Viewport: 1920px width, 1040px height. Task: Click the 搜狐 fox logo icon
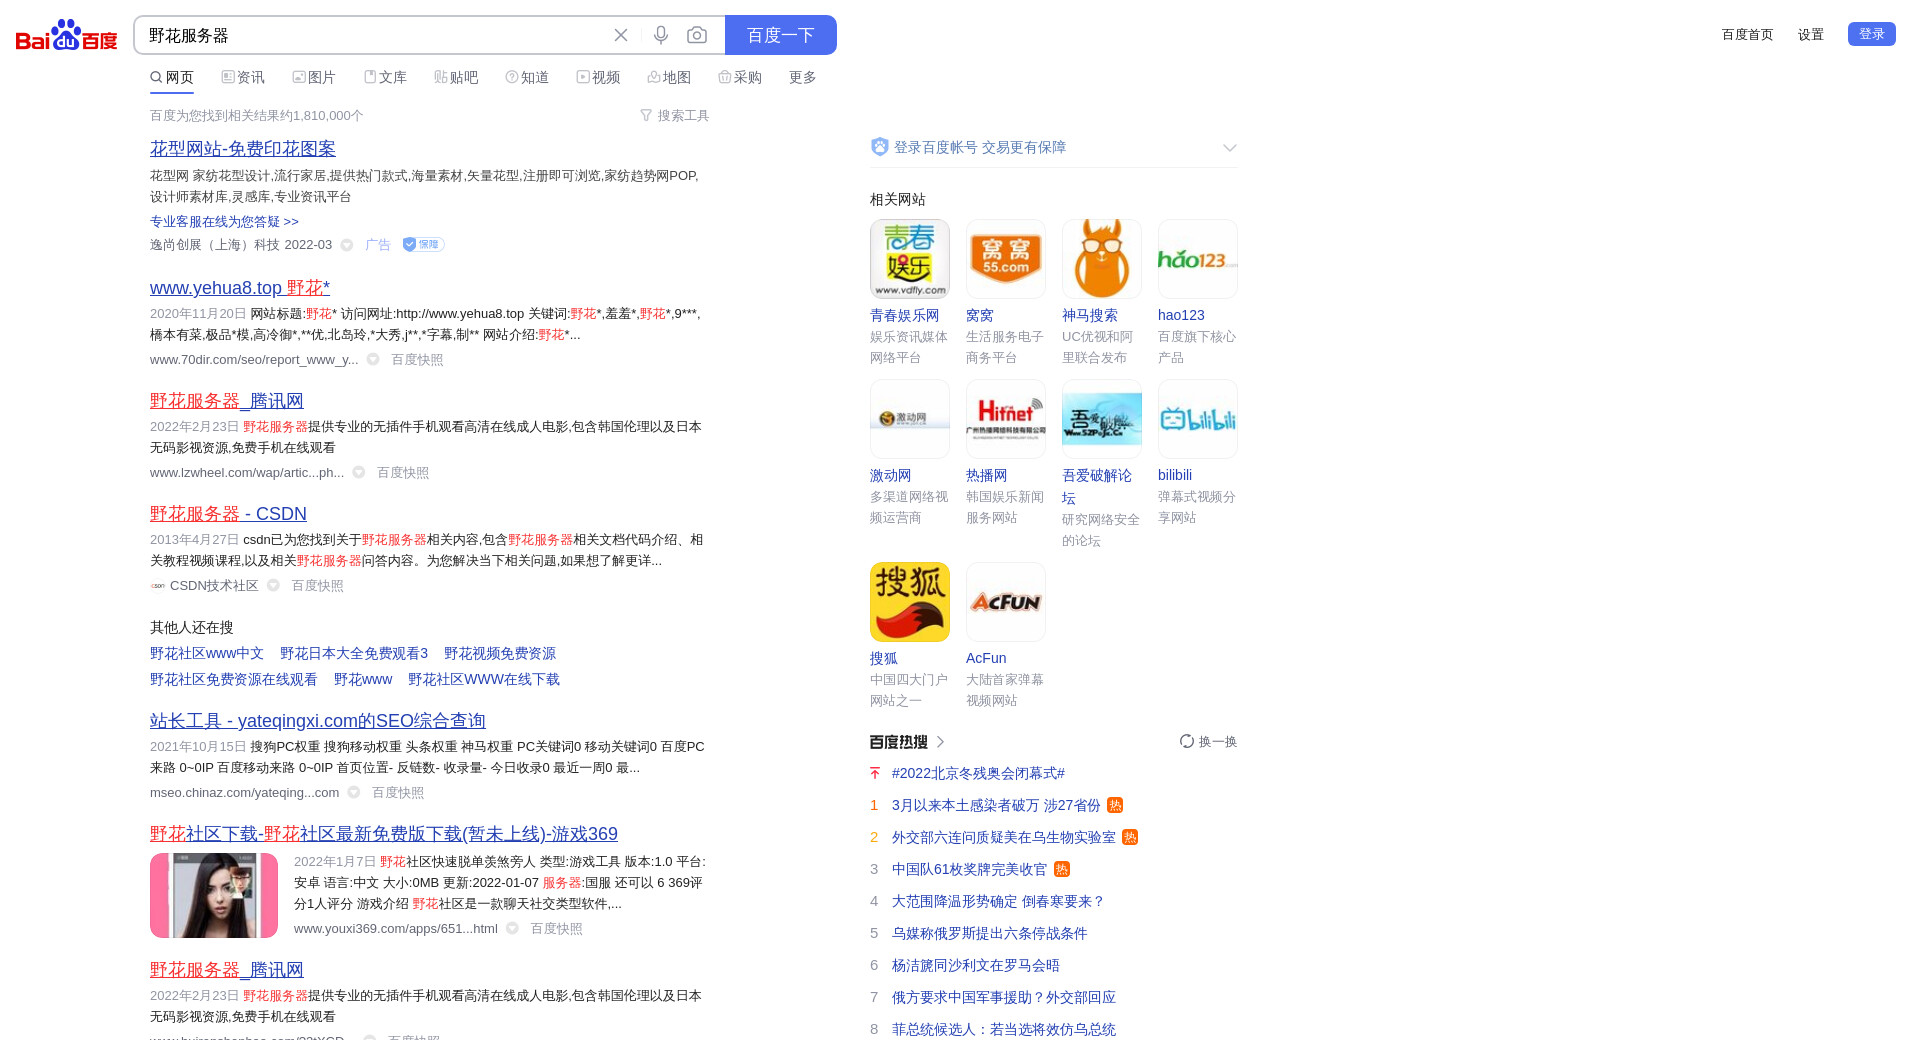coord(909,602)
